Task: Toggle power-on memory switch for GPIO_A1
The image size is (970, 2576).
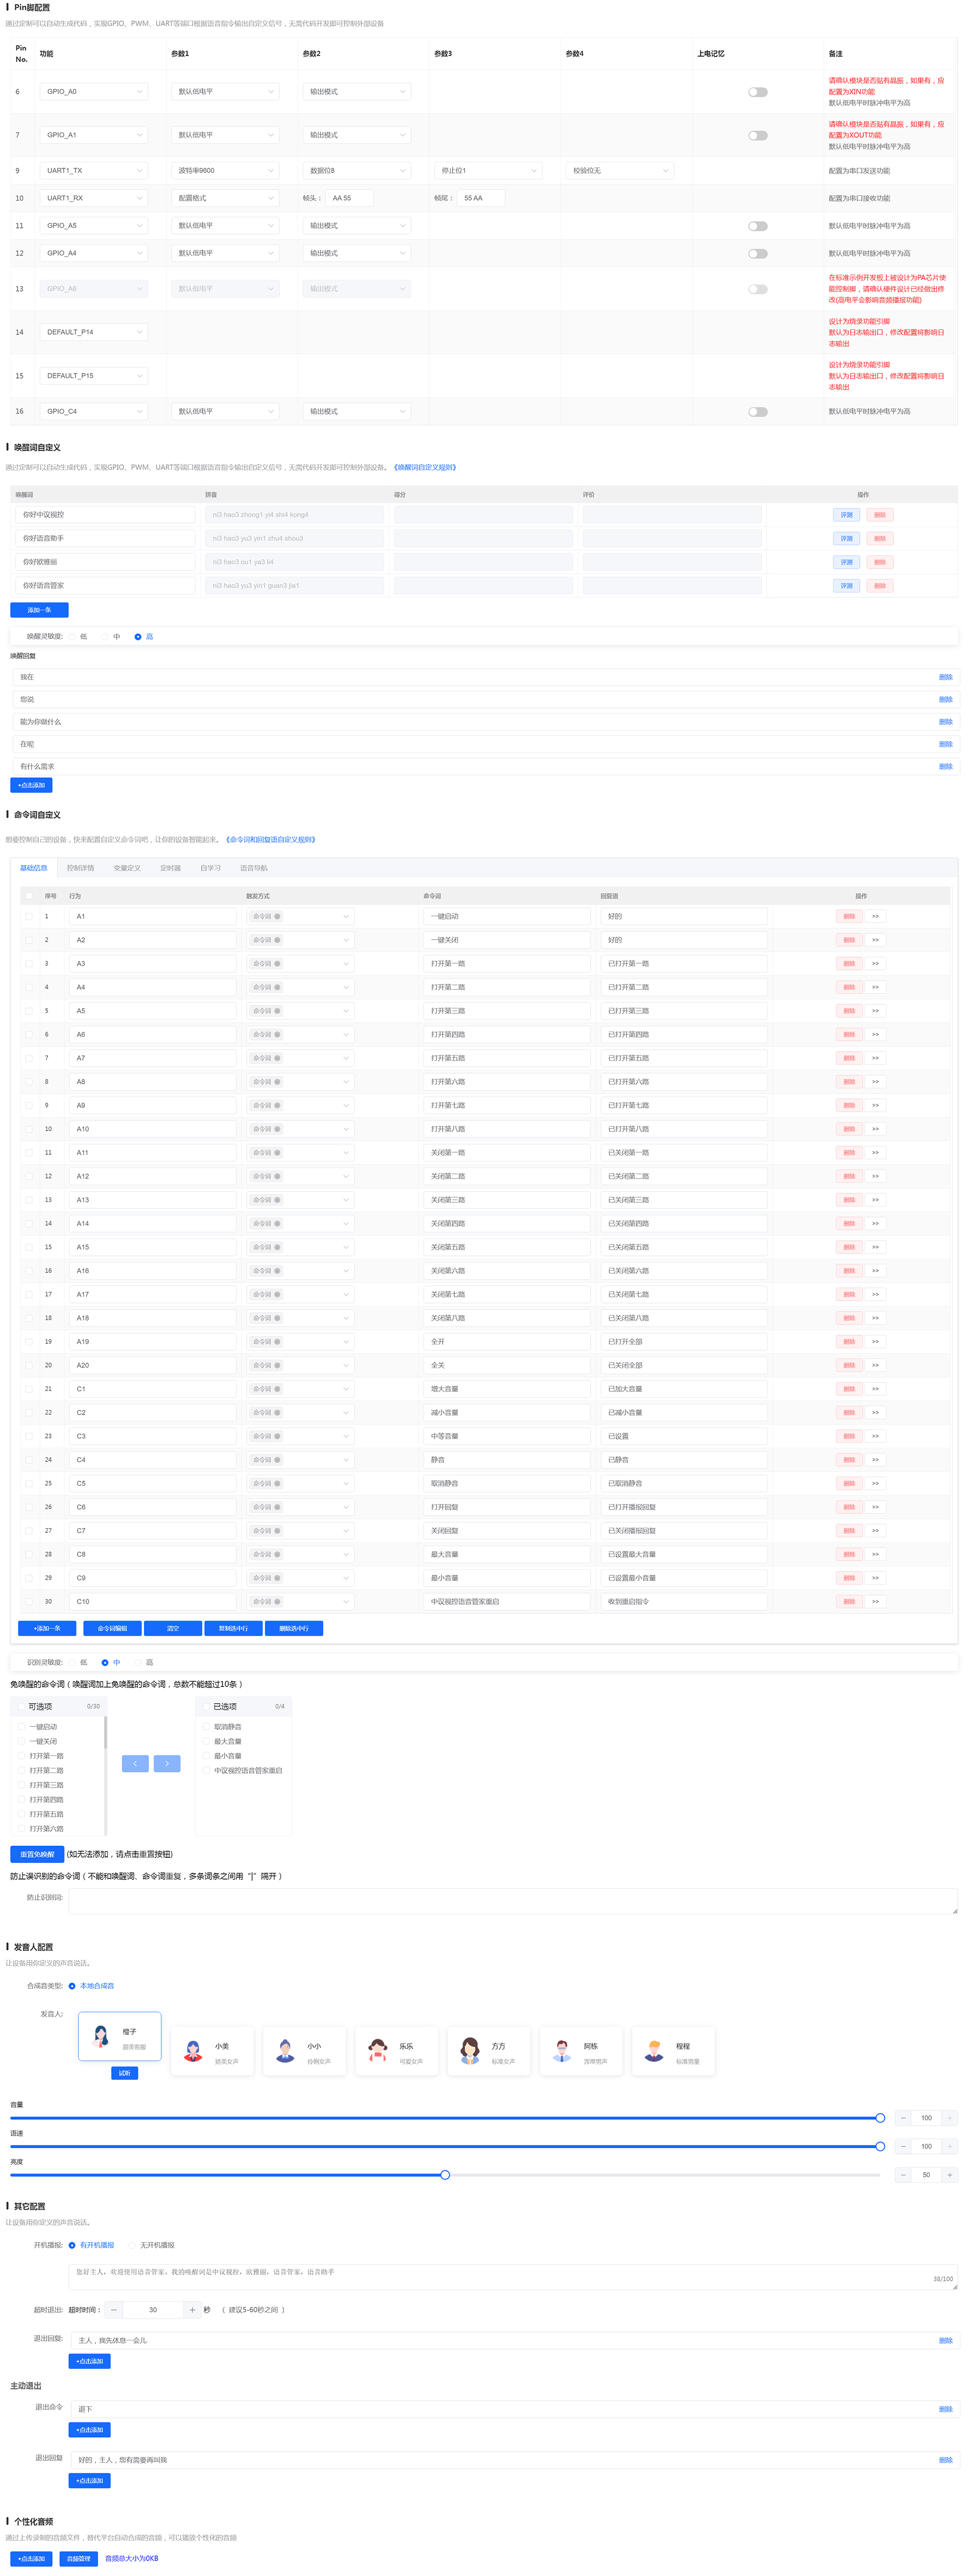Action: [758, 135]
